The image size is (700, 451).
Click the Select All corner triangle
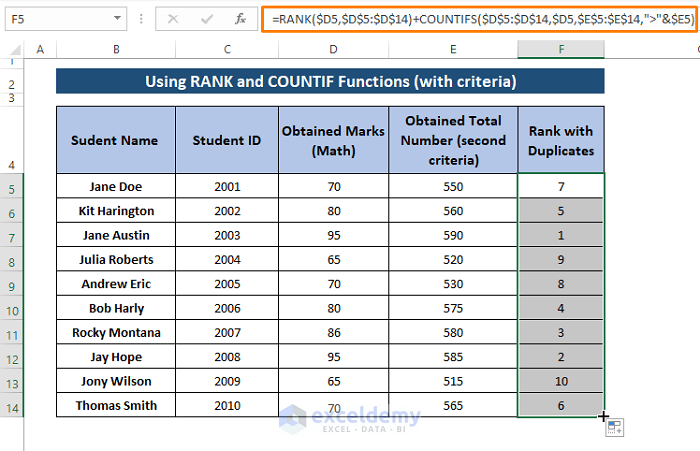point(16,49)
